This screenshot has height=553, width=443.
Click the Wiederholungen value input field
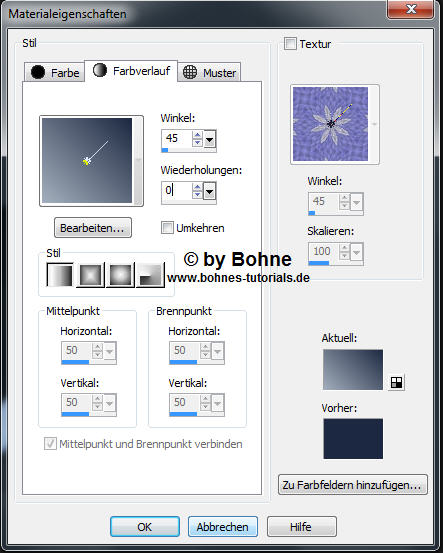coord(177,191)
